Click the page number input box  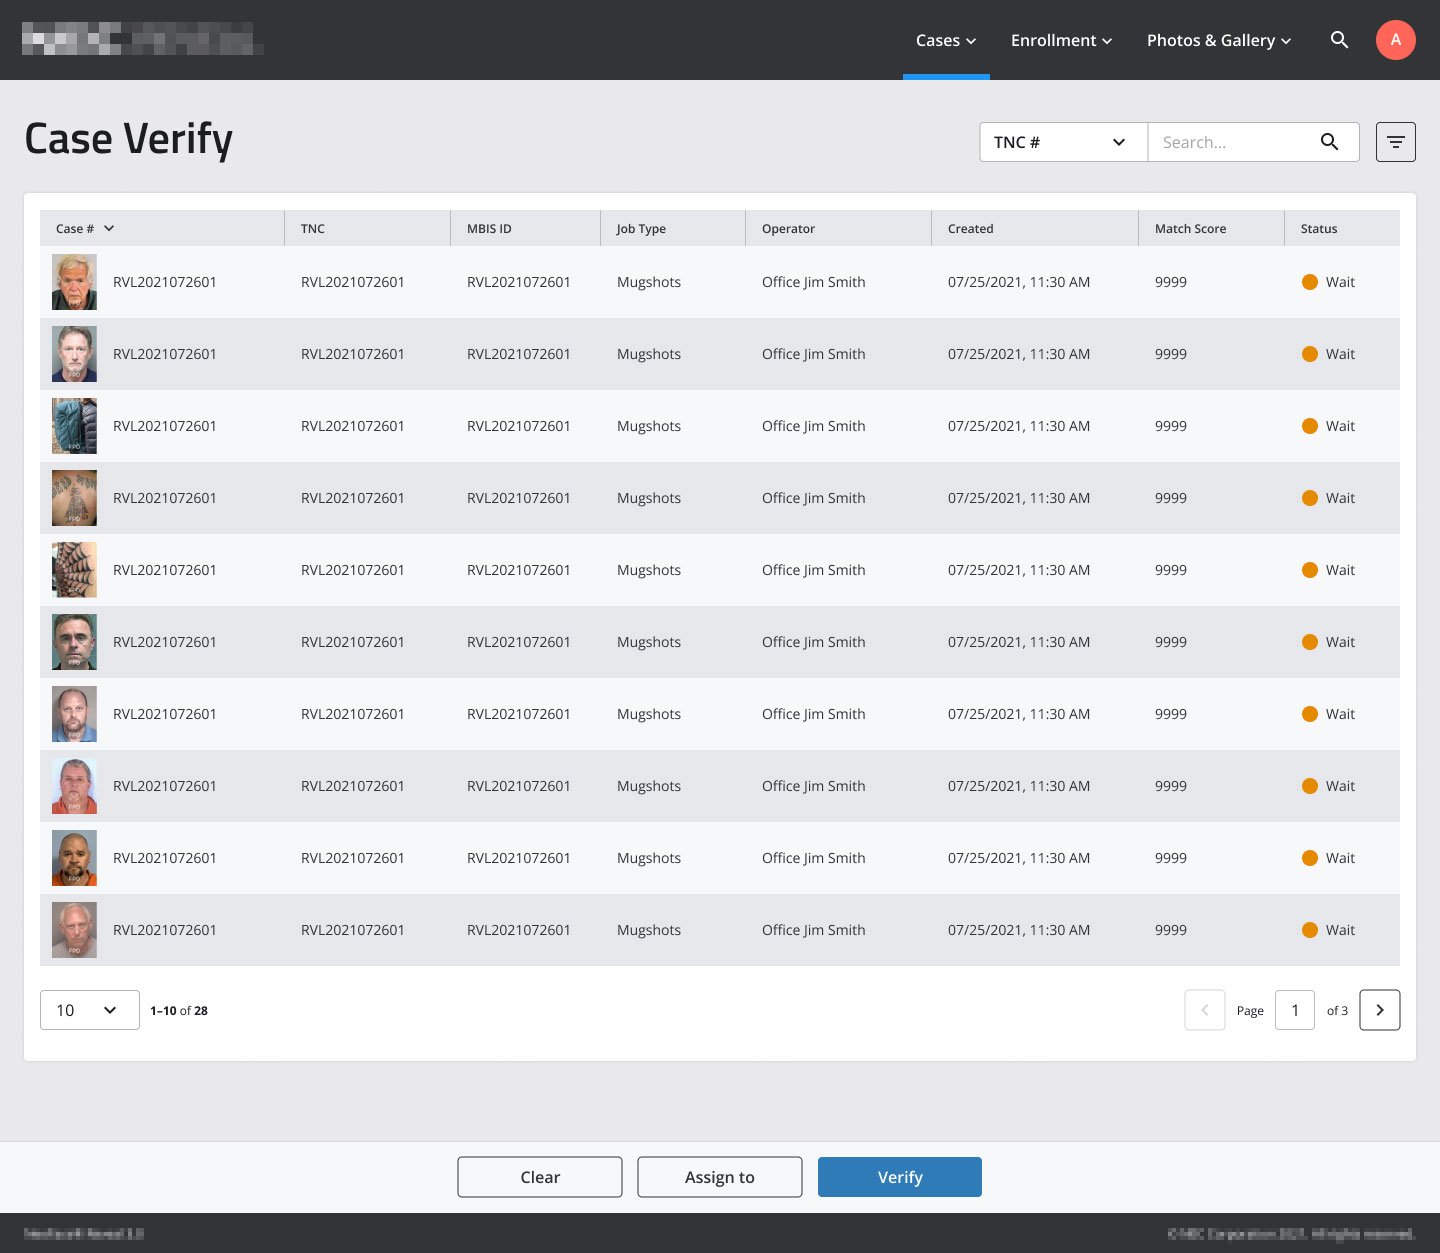1295,1010
